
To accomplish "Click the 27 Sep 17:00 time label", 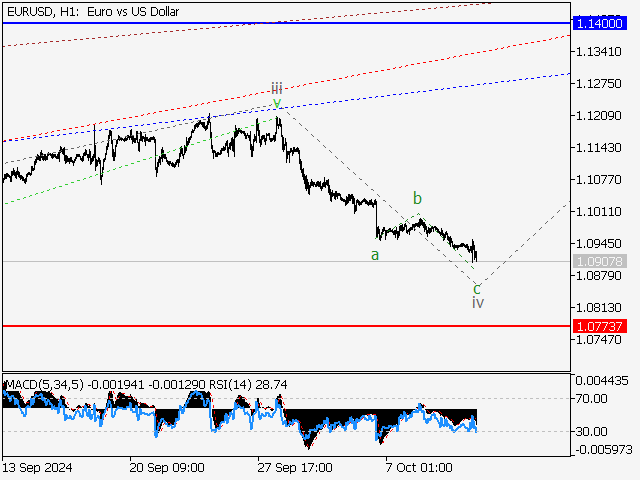I will point(294,467).
